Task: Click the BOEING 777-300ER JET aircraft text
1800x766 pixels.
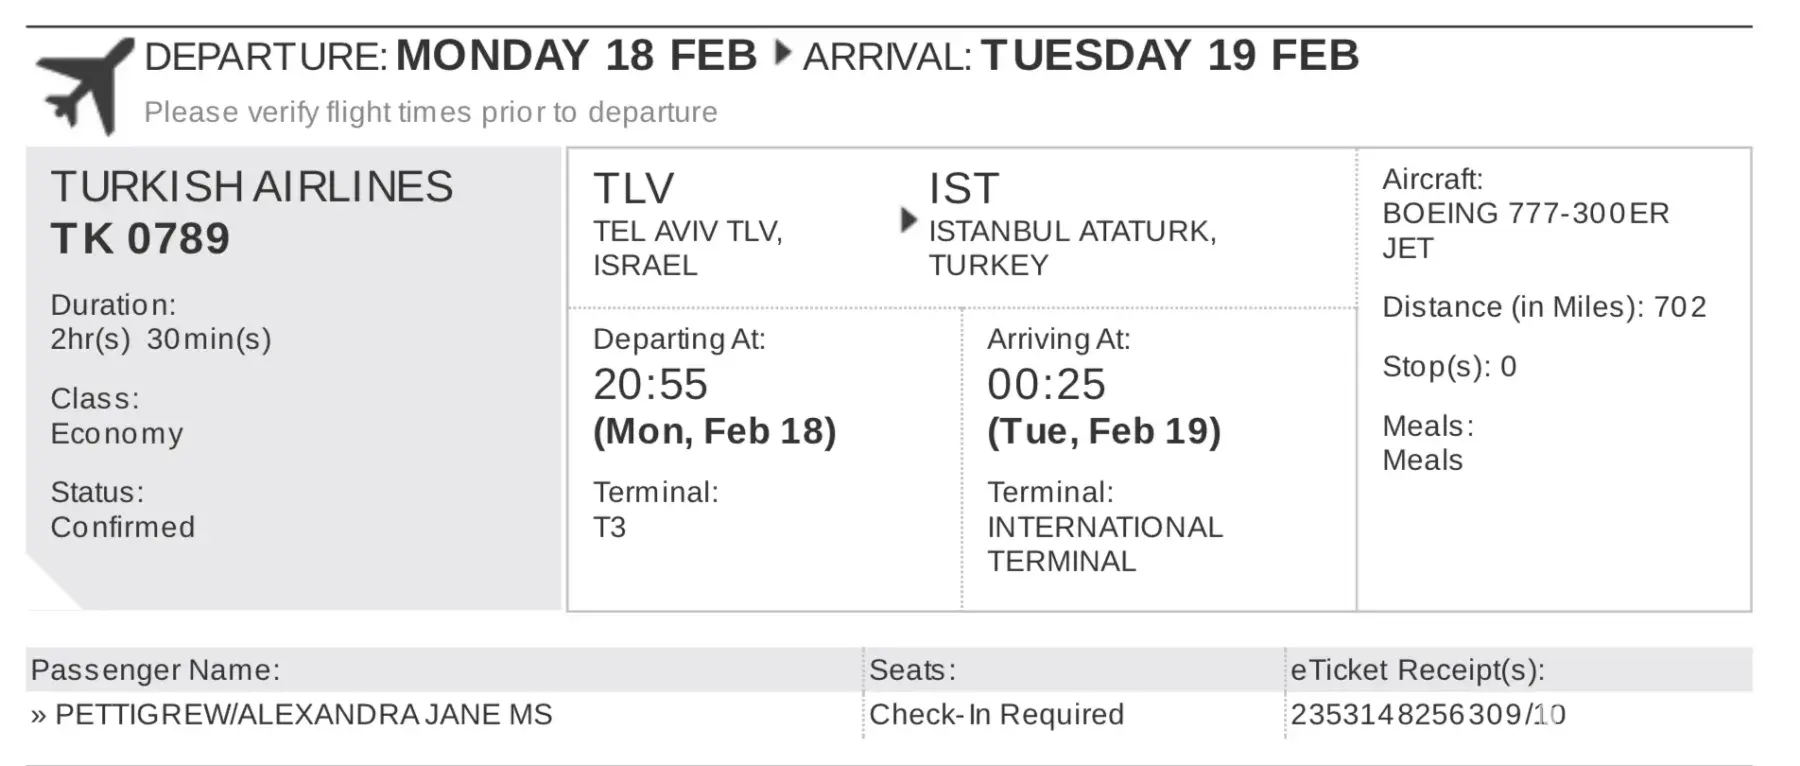Action: click(1525, 230)
